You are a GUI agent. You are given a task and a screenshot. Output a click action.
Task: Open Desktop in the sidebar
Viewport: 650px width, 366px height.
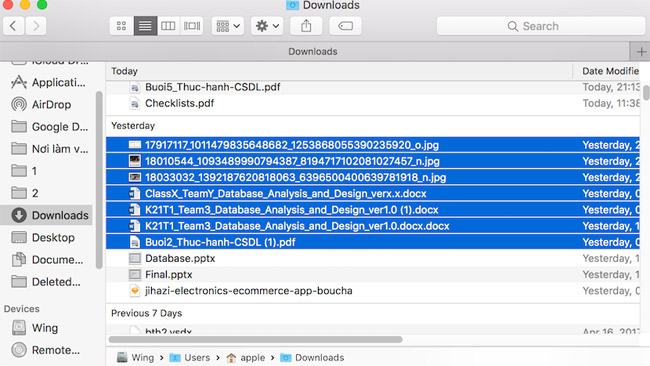point(53,238)
